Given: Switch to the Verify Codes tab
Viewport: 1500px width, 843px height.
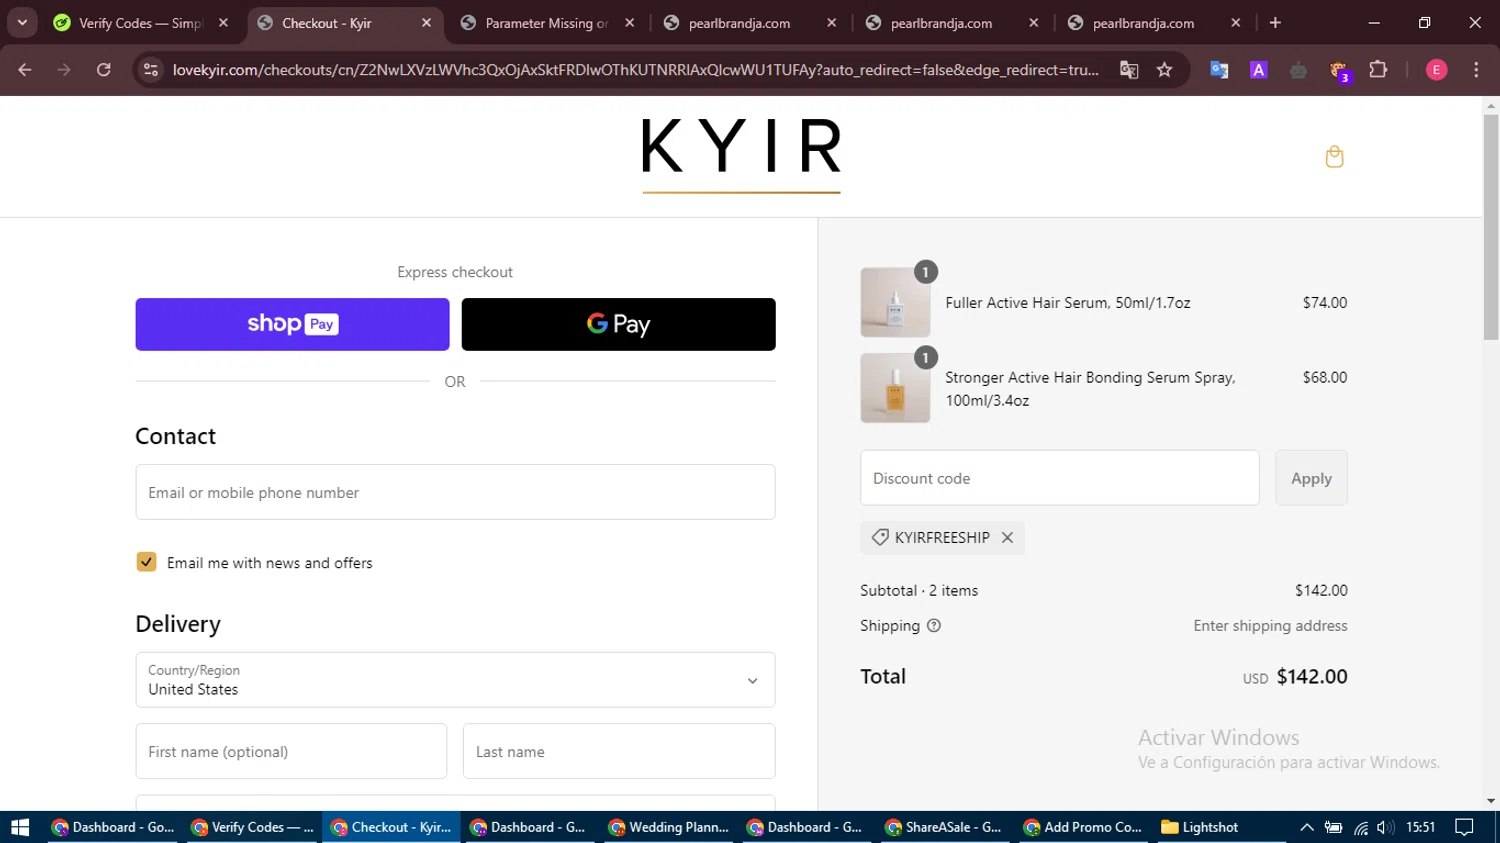Looking at the screenshot, I should [140, 23].
